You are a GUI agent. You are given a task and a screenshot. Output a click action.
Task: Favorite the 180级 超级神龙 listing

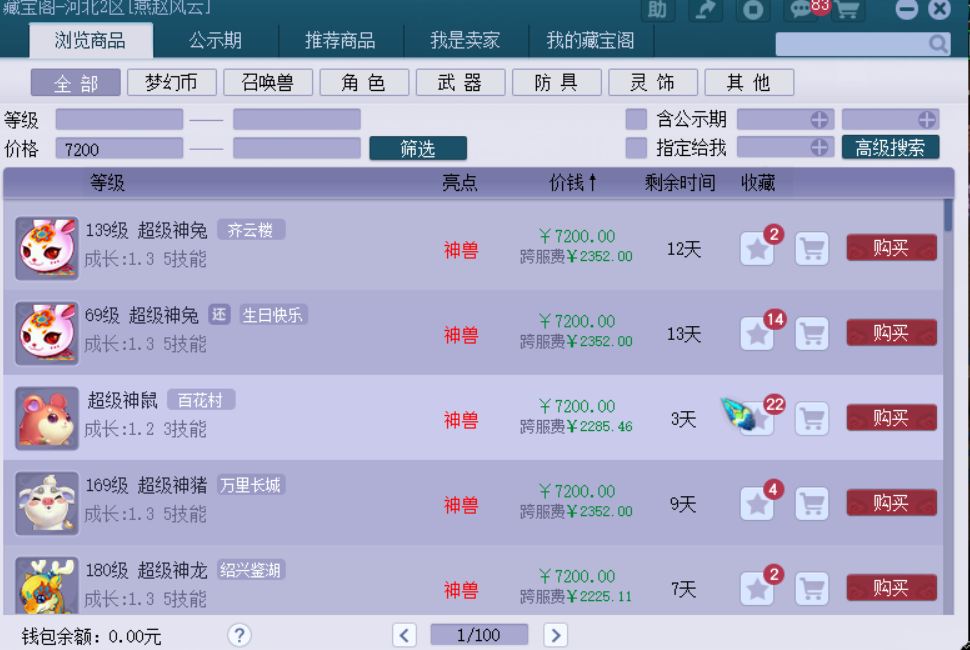757,589
